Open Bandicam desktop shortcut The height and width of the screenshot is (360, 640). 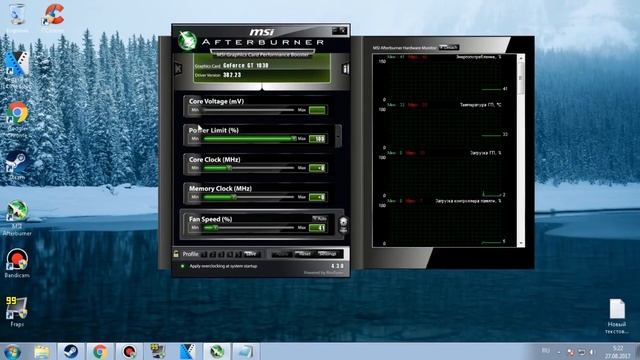(x=17, y=263)
